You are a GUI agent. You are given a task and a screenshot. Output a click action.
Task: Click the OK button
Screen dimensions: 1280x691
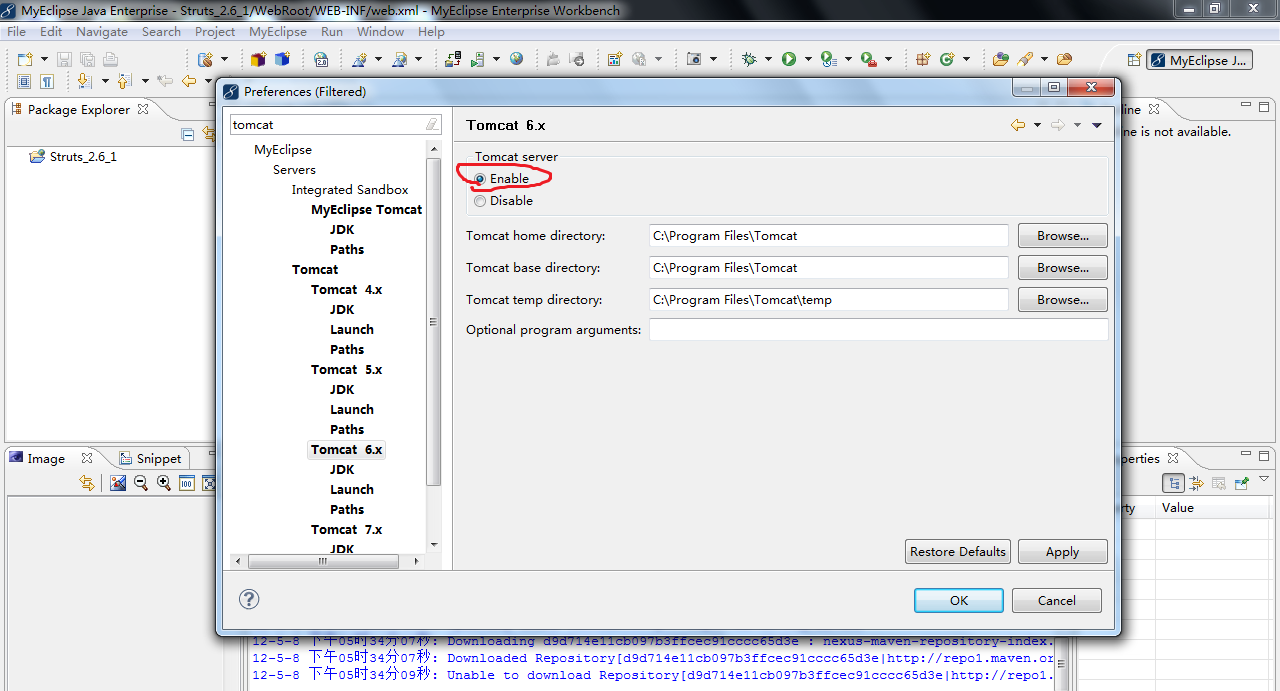tap(958, 600)
